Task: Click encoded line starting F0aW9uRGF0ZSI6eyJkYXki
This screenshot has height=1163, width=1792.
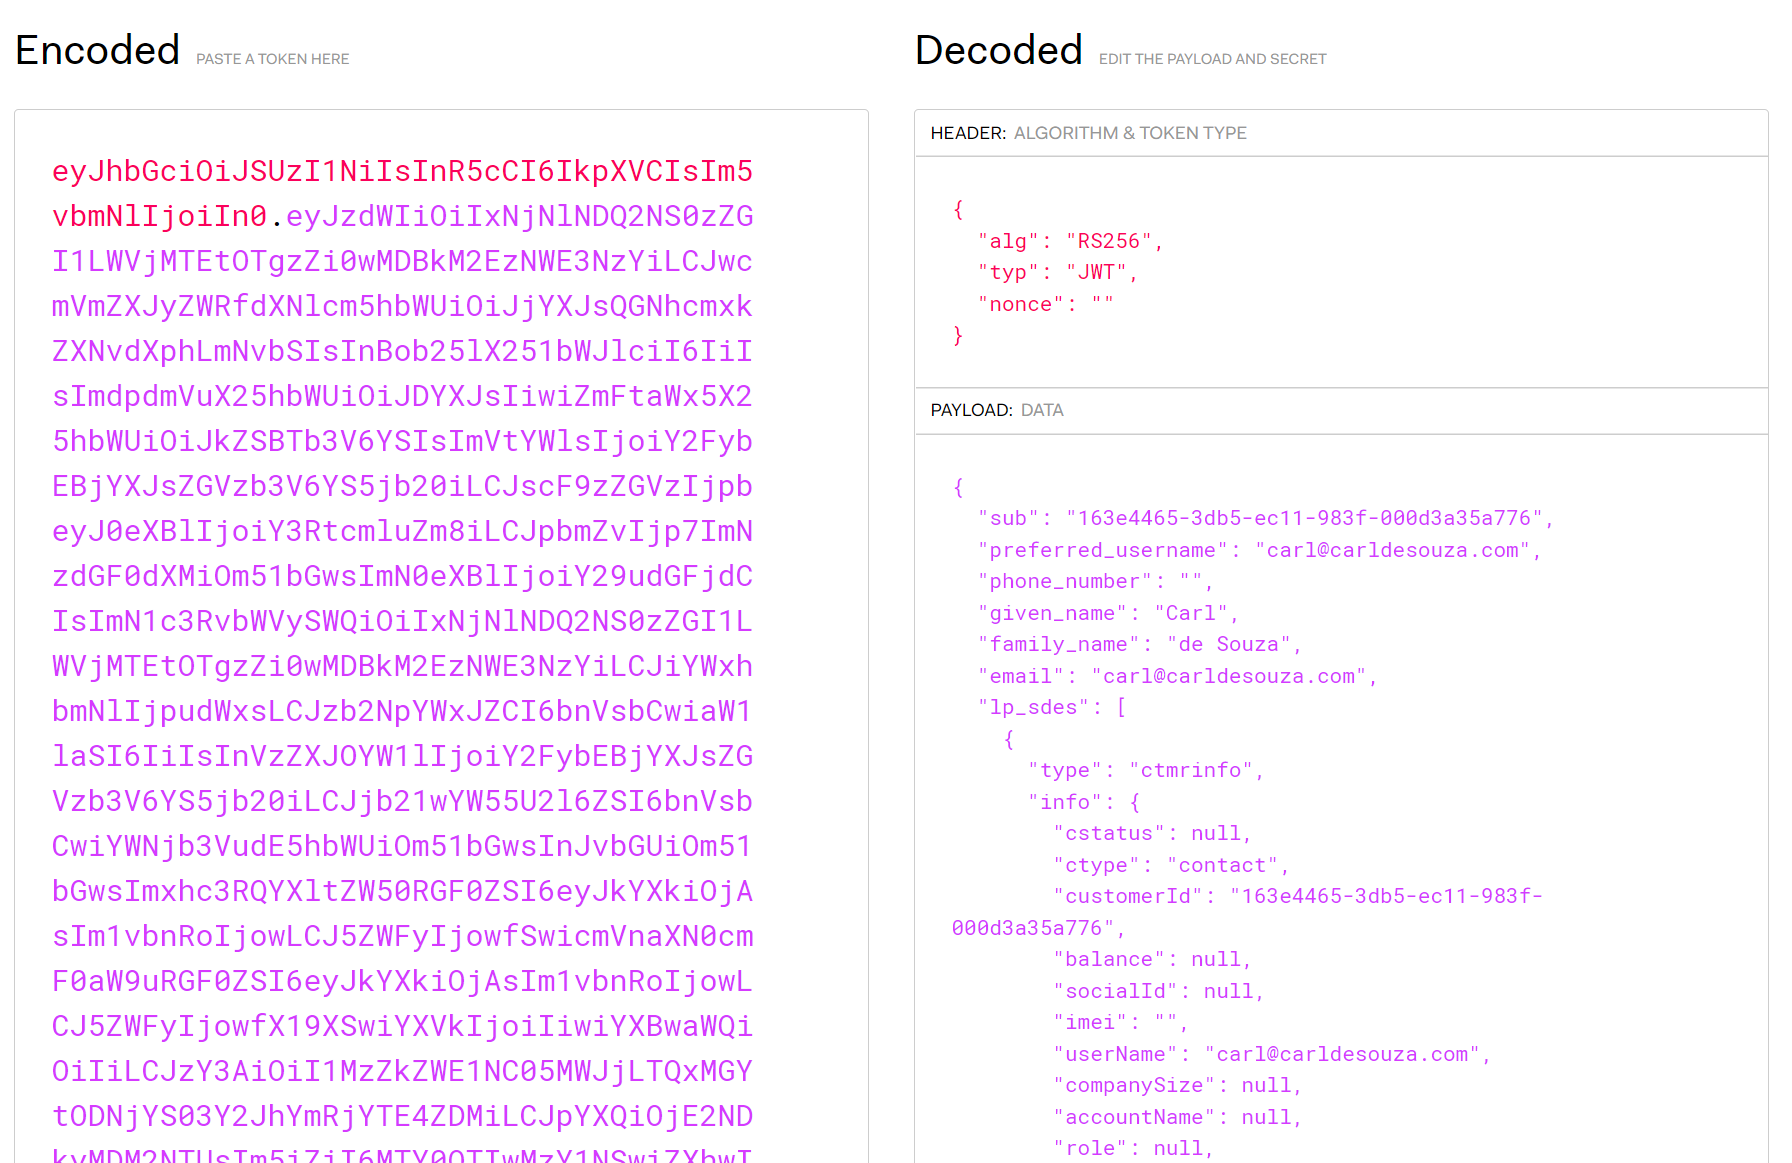Action: (x=402, y=981)
